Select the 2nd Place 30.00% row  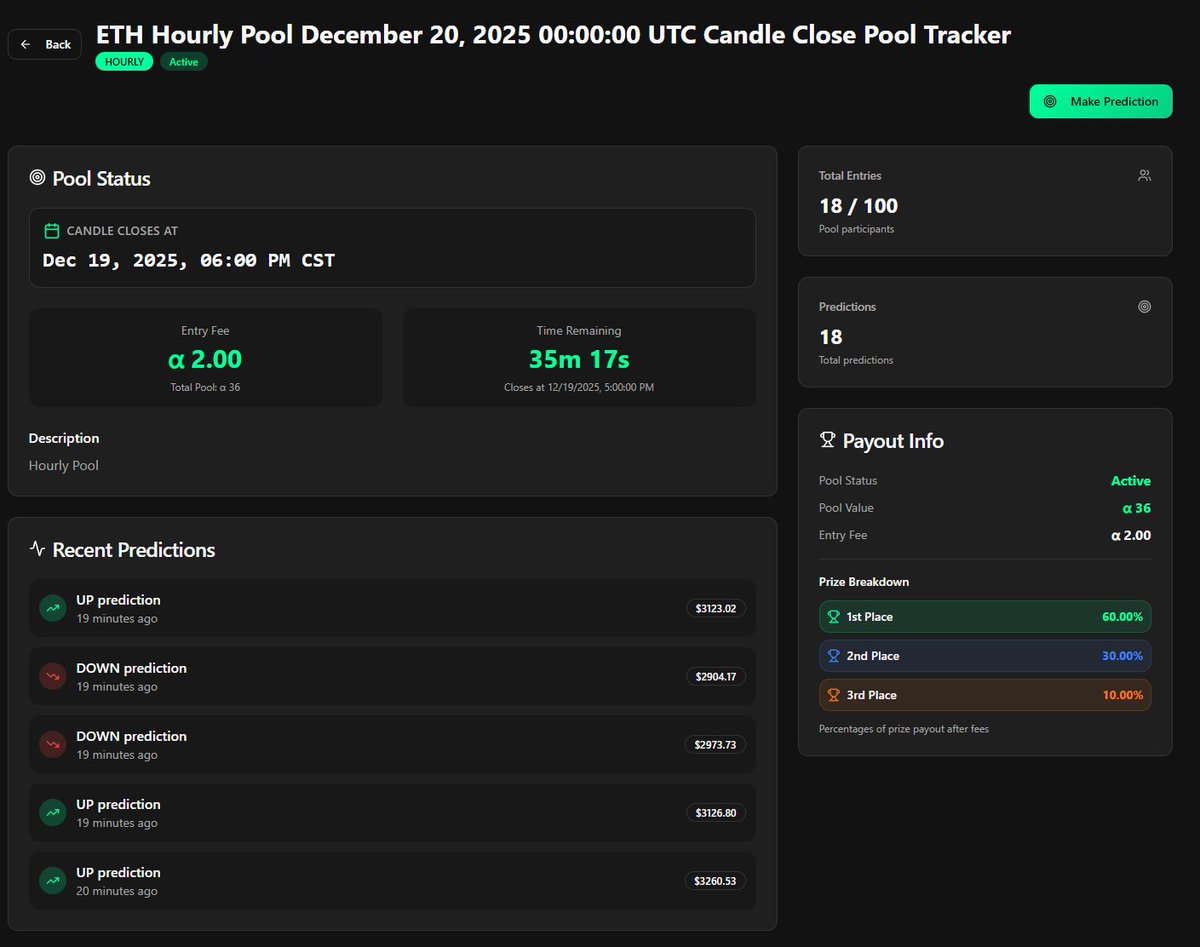point(985,656)
